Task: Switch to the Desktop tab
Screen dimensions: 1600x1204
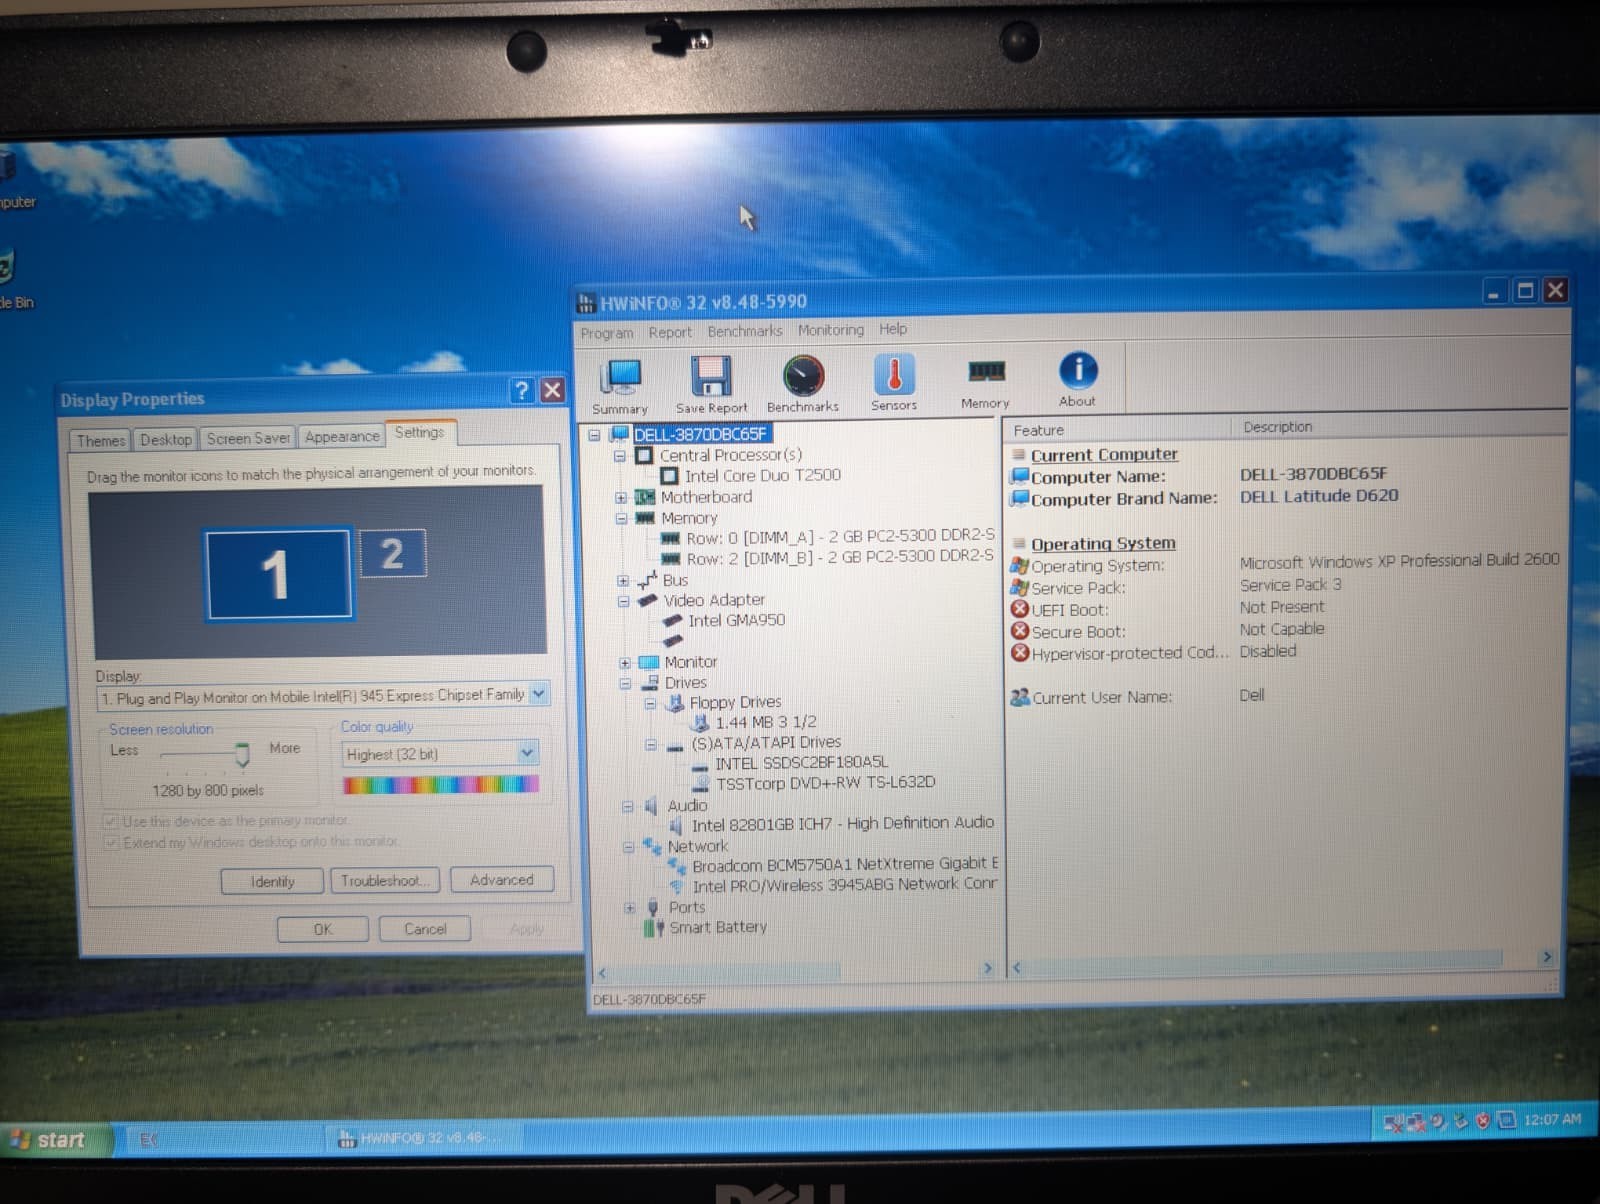Action: pyautogui.click(x=166, y=439)
